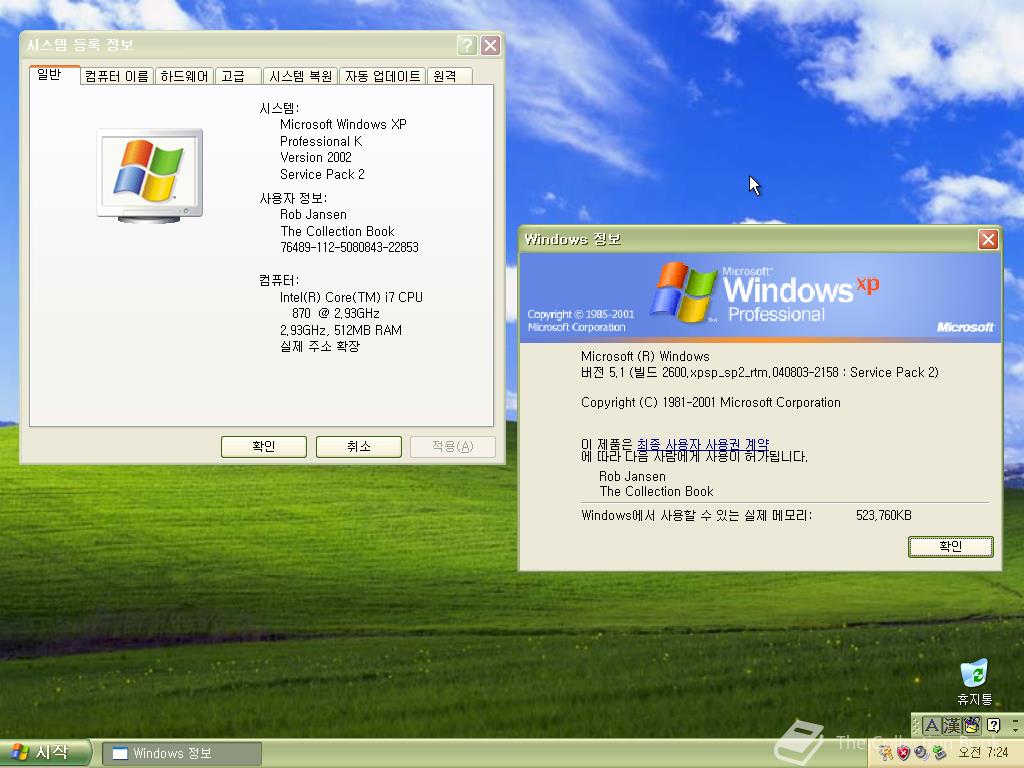Screen dimensions: 1024x768
Task: Click the '2.93GHz, 512MB RAM' text
Action: coord(341,330)
